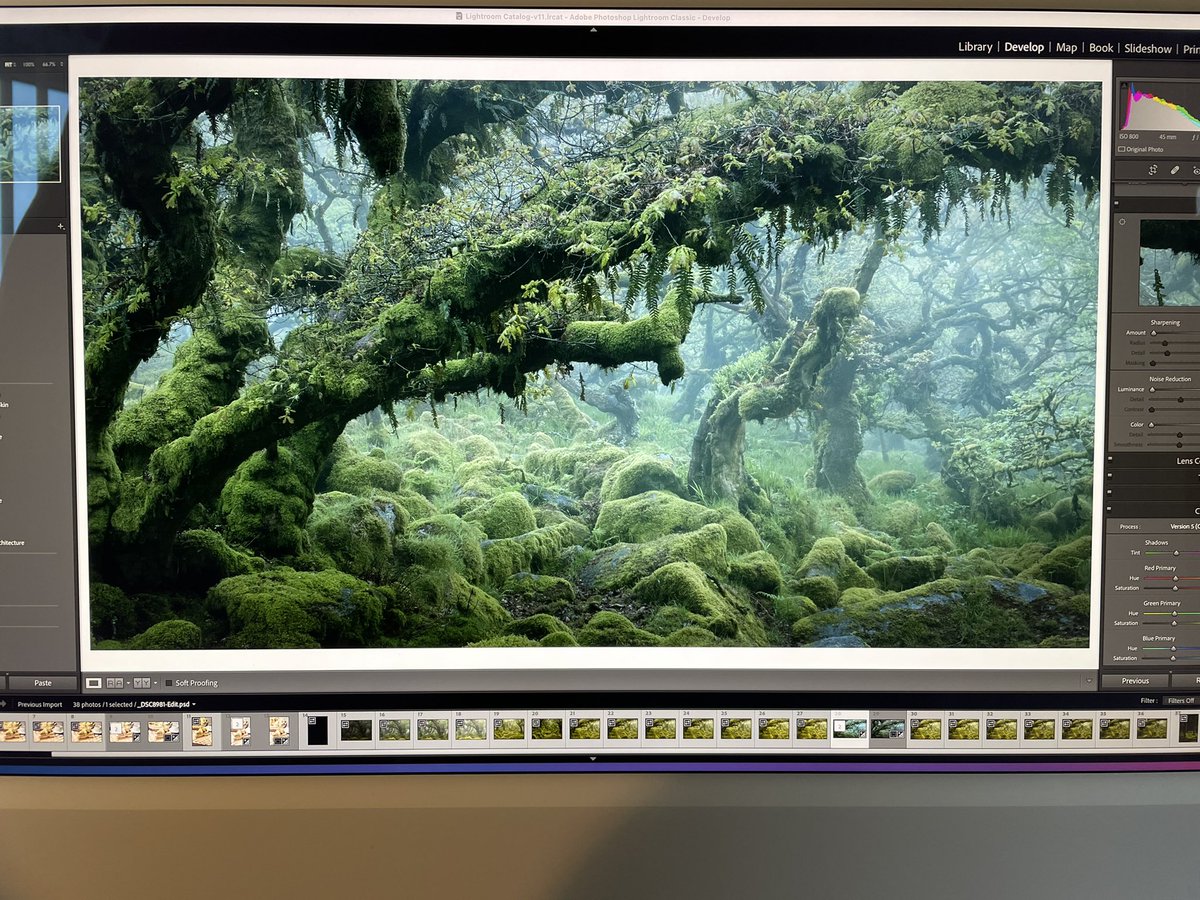This screenshot has width=1200, height=900.
Task: Adjust the Blue Primary Hue slider
Action: pyautogui.click(x=1172, y=648)
